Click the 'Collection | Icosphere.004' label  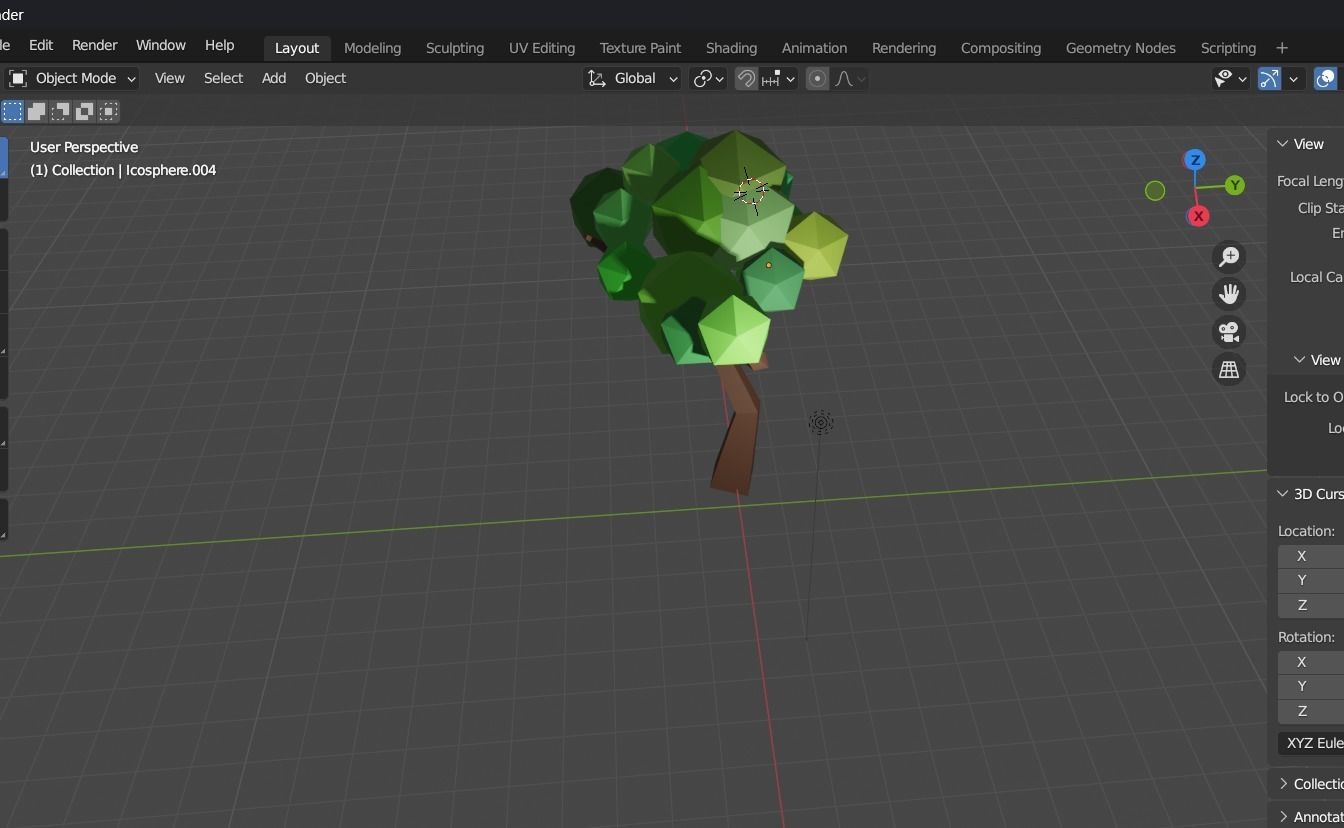coord(123,170)
